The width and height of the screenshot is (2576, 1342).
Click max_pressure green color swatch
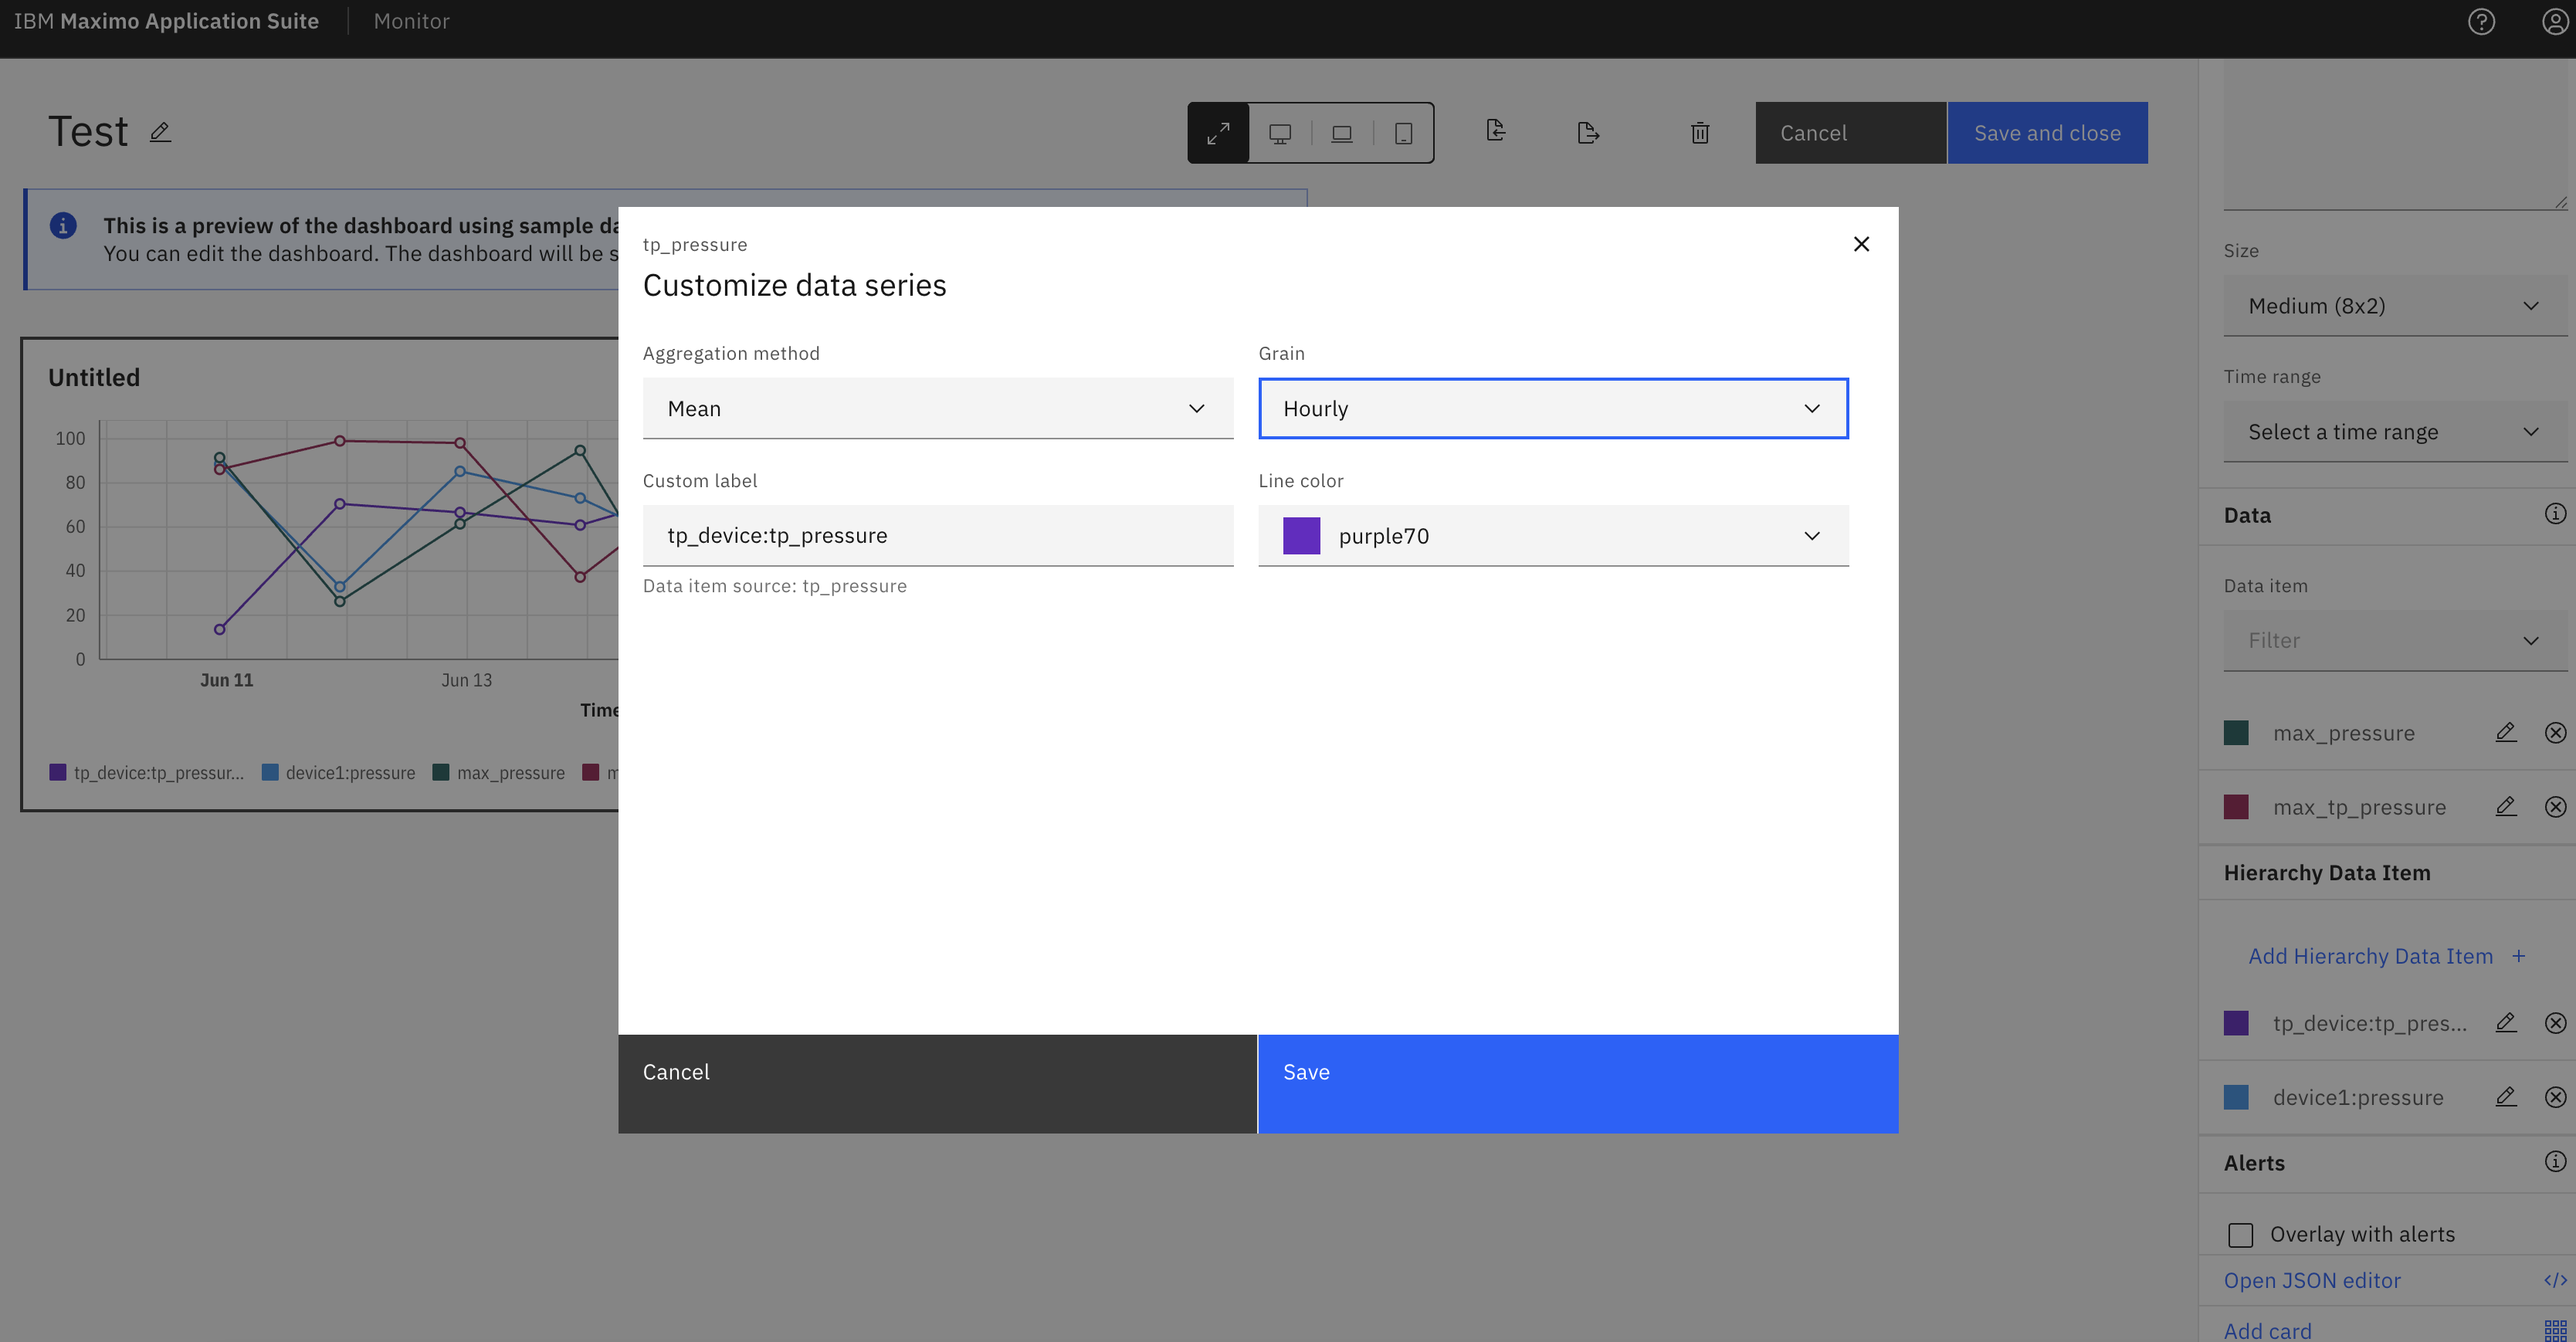2236,733
